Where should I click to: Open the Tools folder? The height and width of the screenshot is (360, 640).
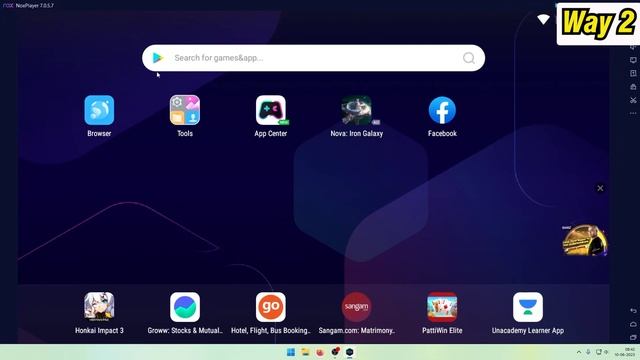pos(185,110)
